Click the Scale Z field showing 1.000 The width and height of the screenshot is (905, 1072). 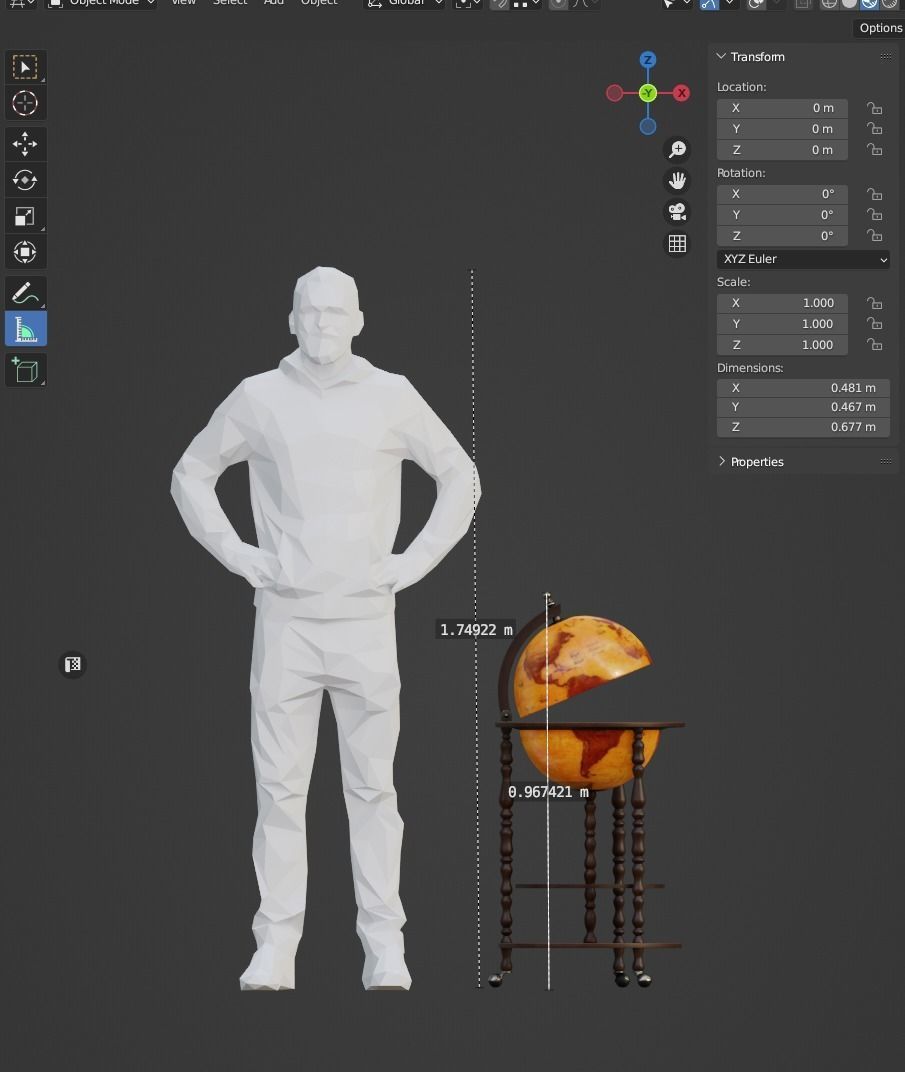(x=782, y=345)
